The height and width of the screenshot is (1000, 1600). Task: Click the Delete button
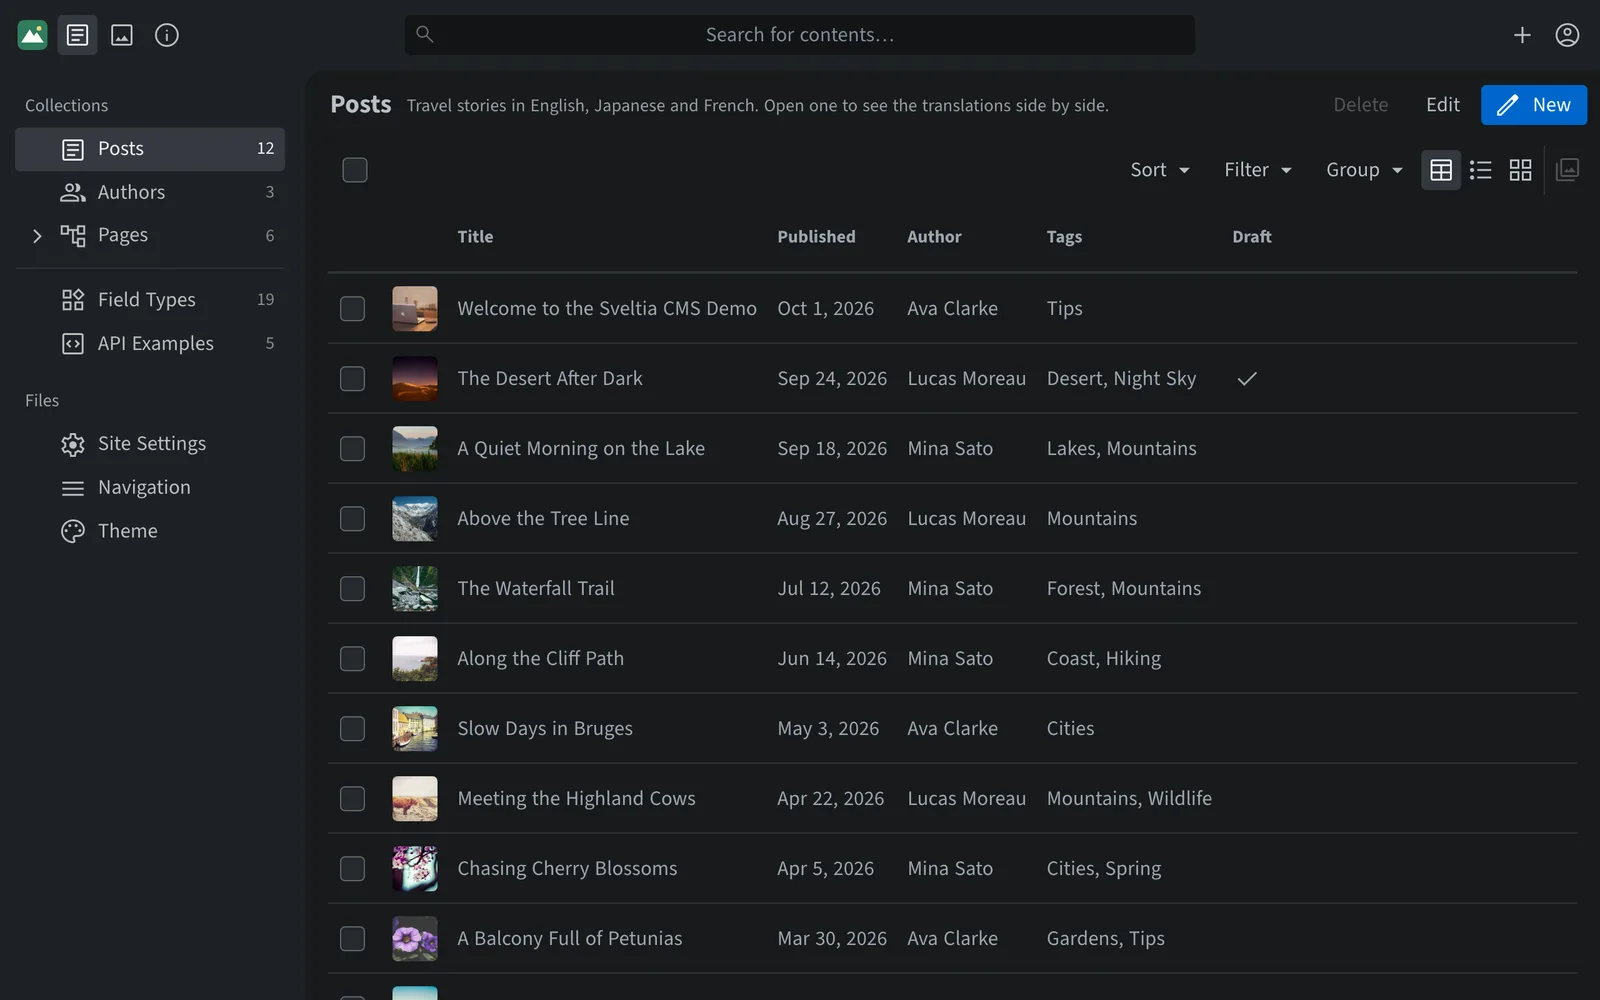point(1360,105)
